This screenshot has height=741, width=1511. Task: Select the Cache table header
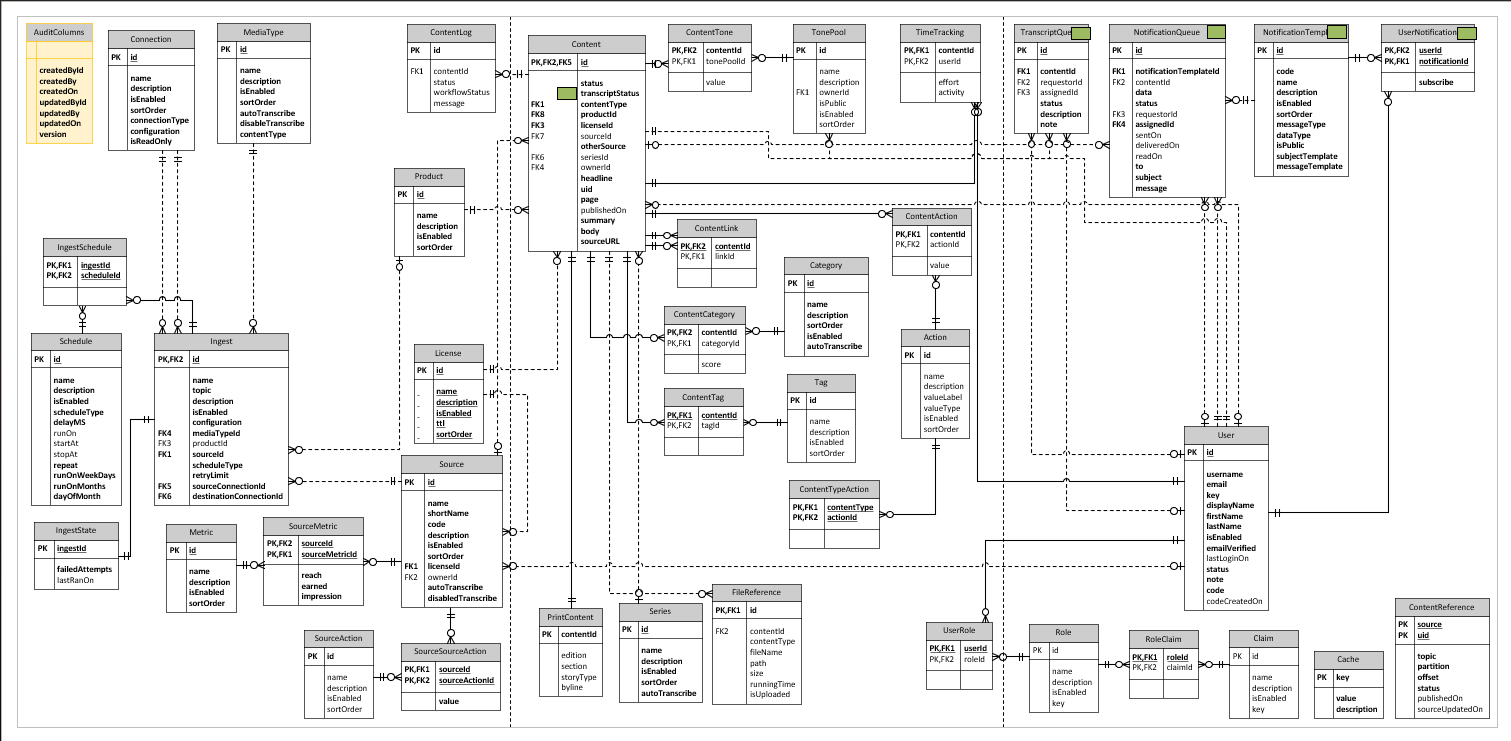click(x=1347, y=659)
